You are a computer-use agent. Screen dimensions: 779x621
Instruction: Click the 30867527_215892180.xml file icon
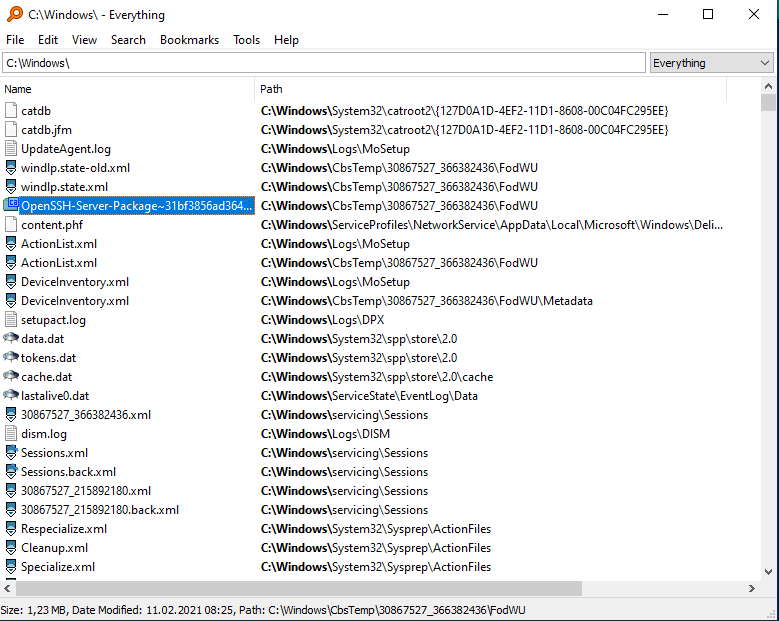tap(10, 491)
